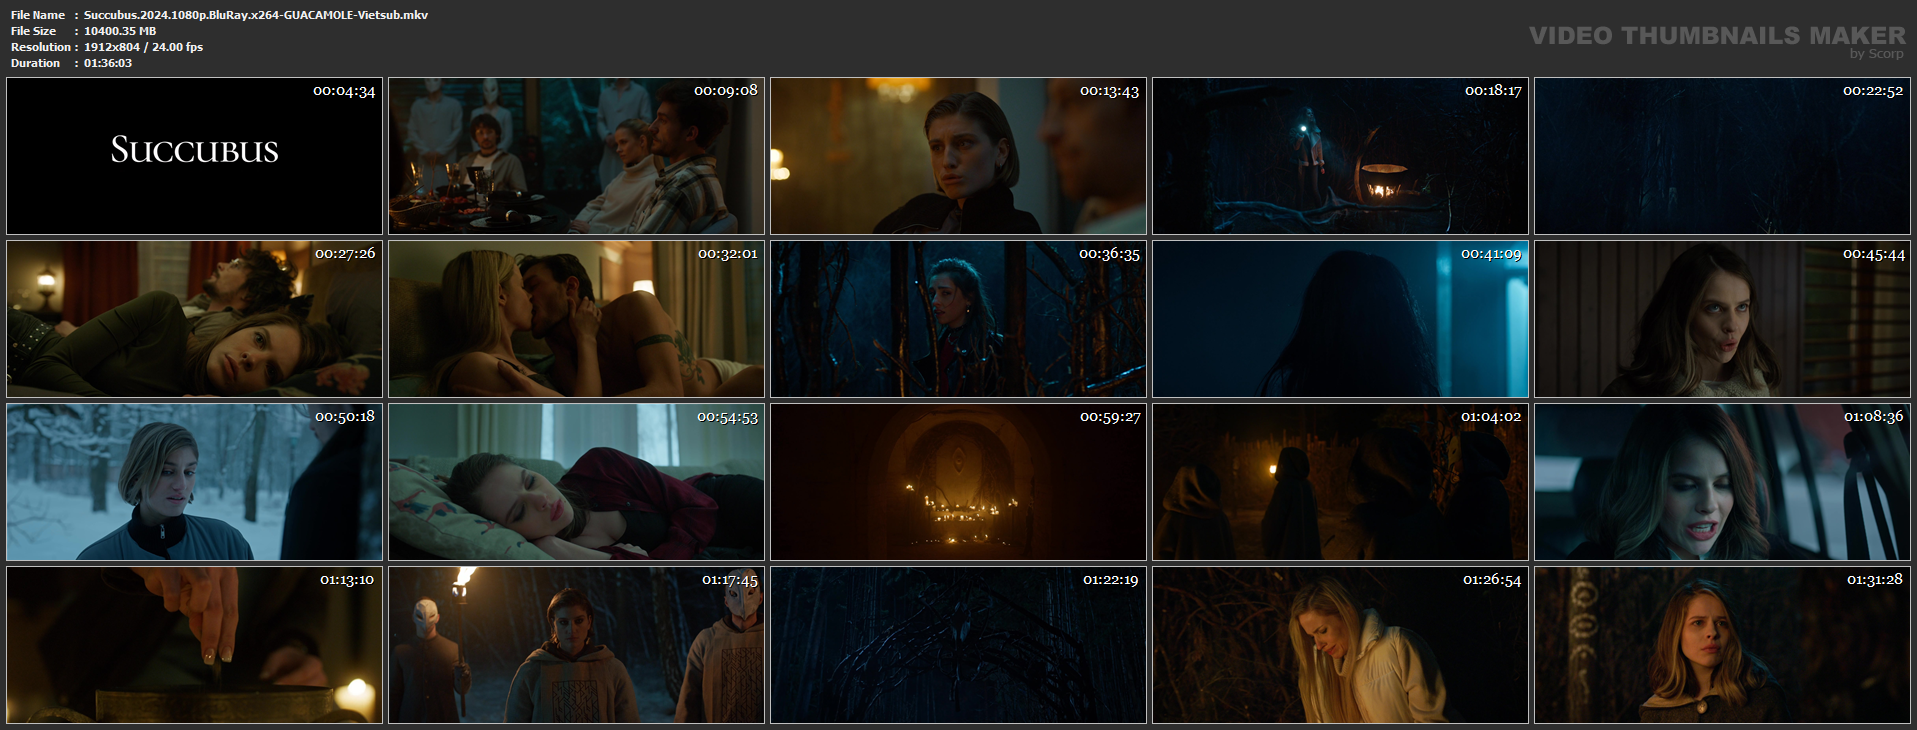Click the resolution value 1912x804 / 24.00 fps
This screenshot has width=1917, height=730.
(x=143, y=47)
